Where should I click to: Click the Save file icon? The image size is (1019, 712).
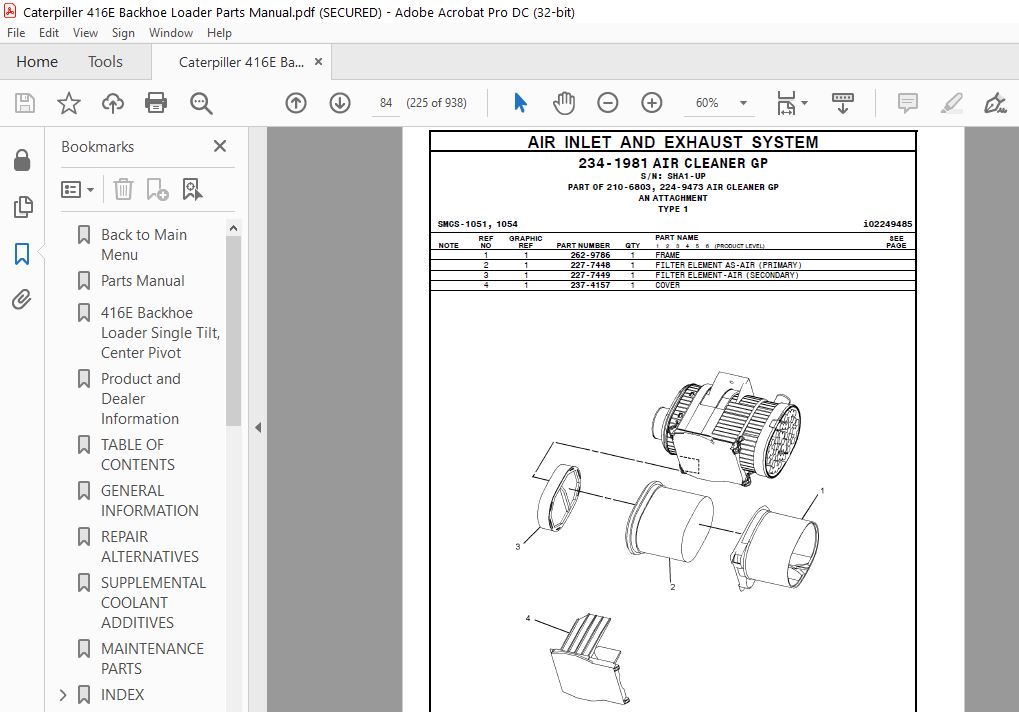pos(25,103)
